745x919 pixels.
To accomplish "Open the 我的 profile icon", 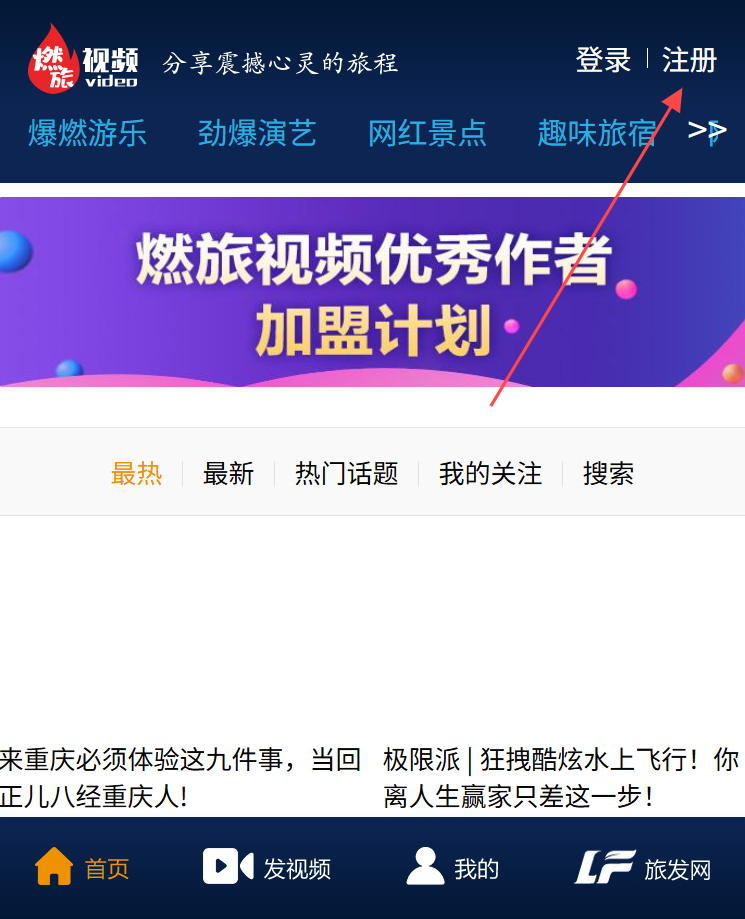I will pos(425,866).
